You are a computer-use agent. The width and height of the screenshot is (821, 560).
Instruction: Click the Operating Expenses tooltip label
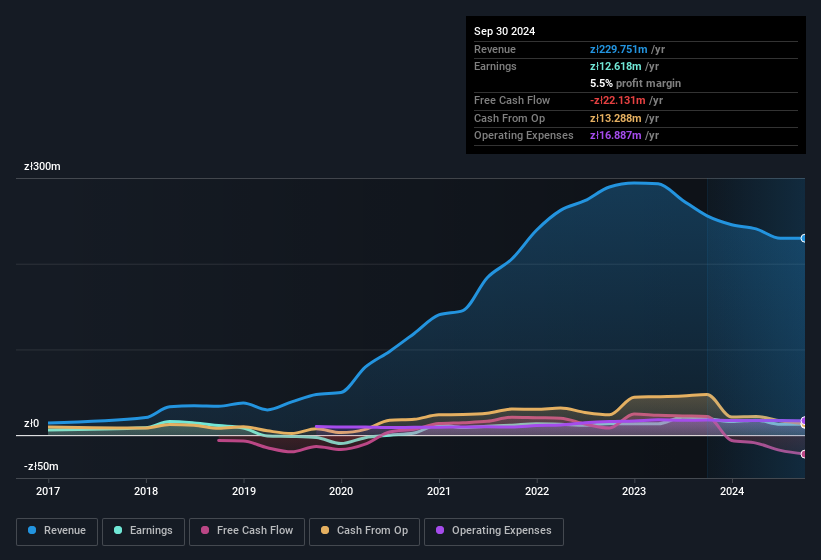524,136
